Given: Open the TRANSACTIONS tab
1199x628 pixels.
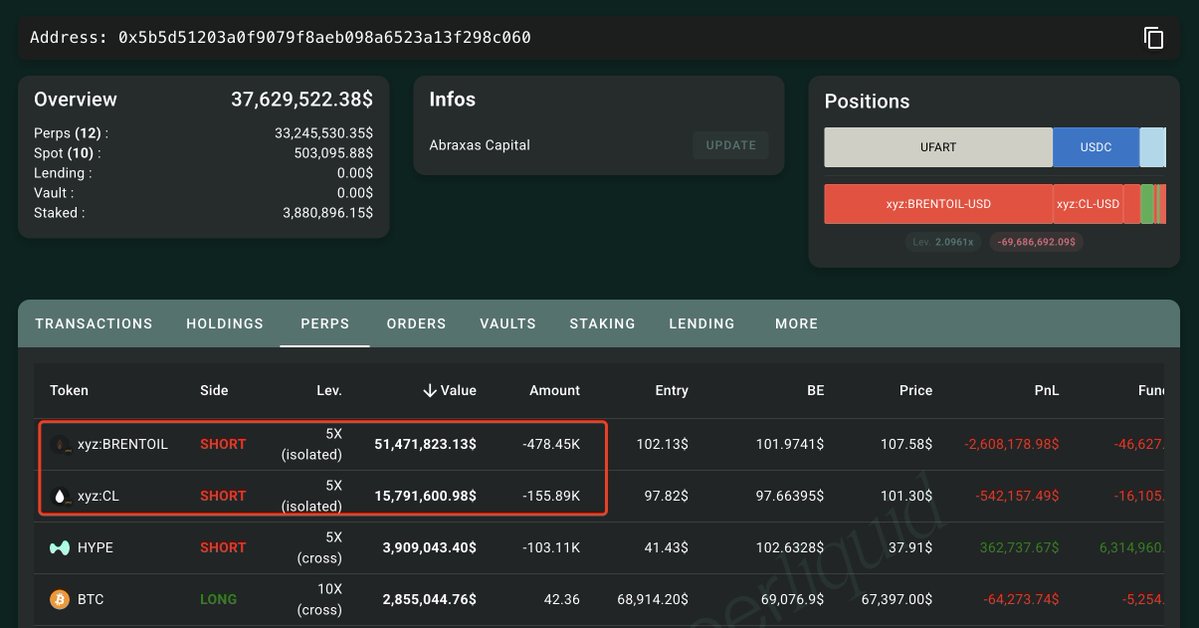Looking at the screenshot, I should 94,324.
